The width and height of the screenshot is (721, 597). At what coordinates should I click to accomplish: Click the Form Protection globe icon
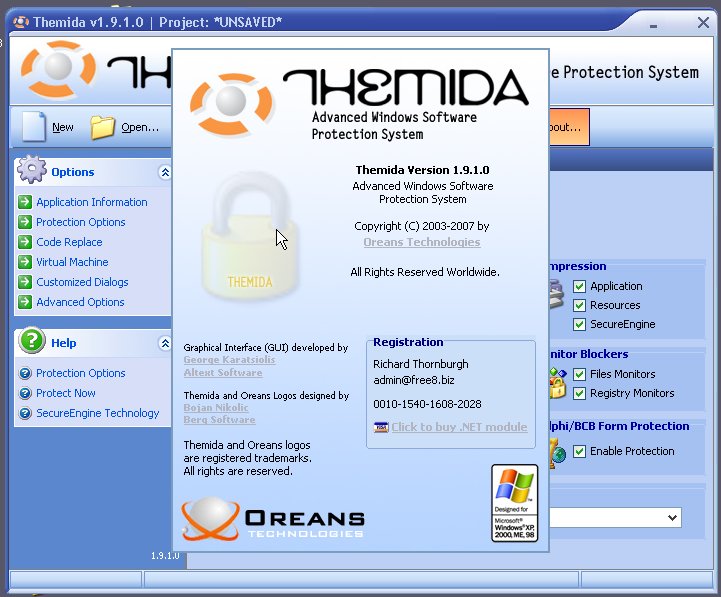[x=558, y=452]
